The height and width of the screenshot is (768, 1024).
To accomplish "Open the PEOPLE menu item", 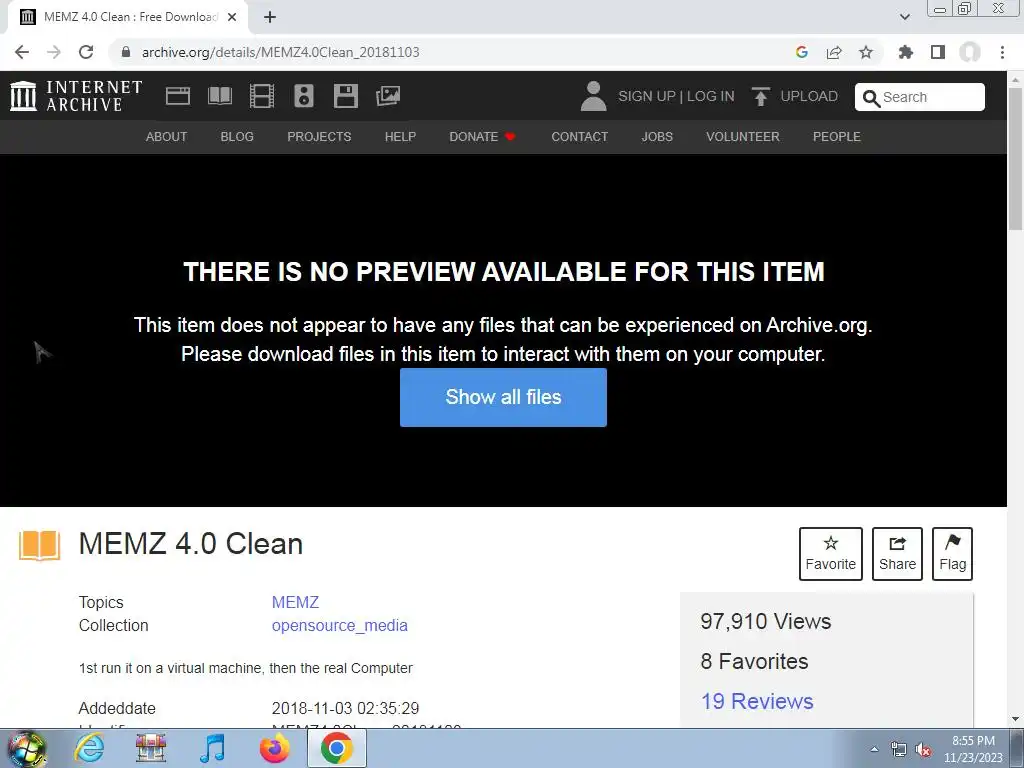I will [x=837, y=136].
